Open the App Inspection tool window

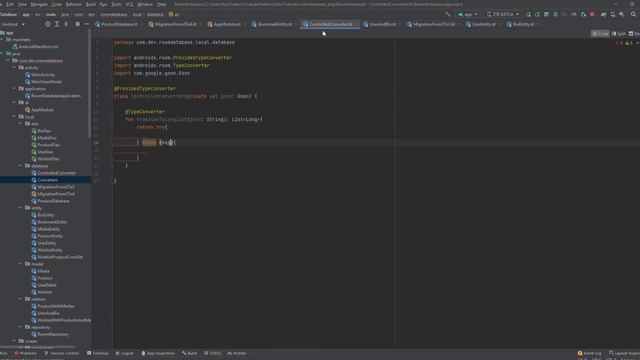158,353
